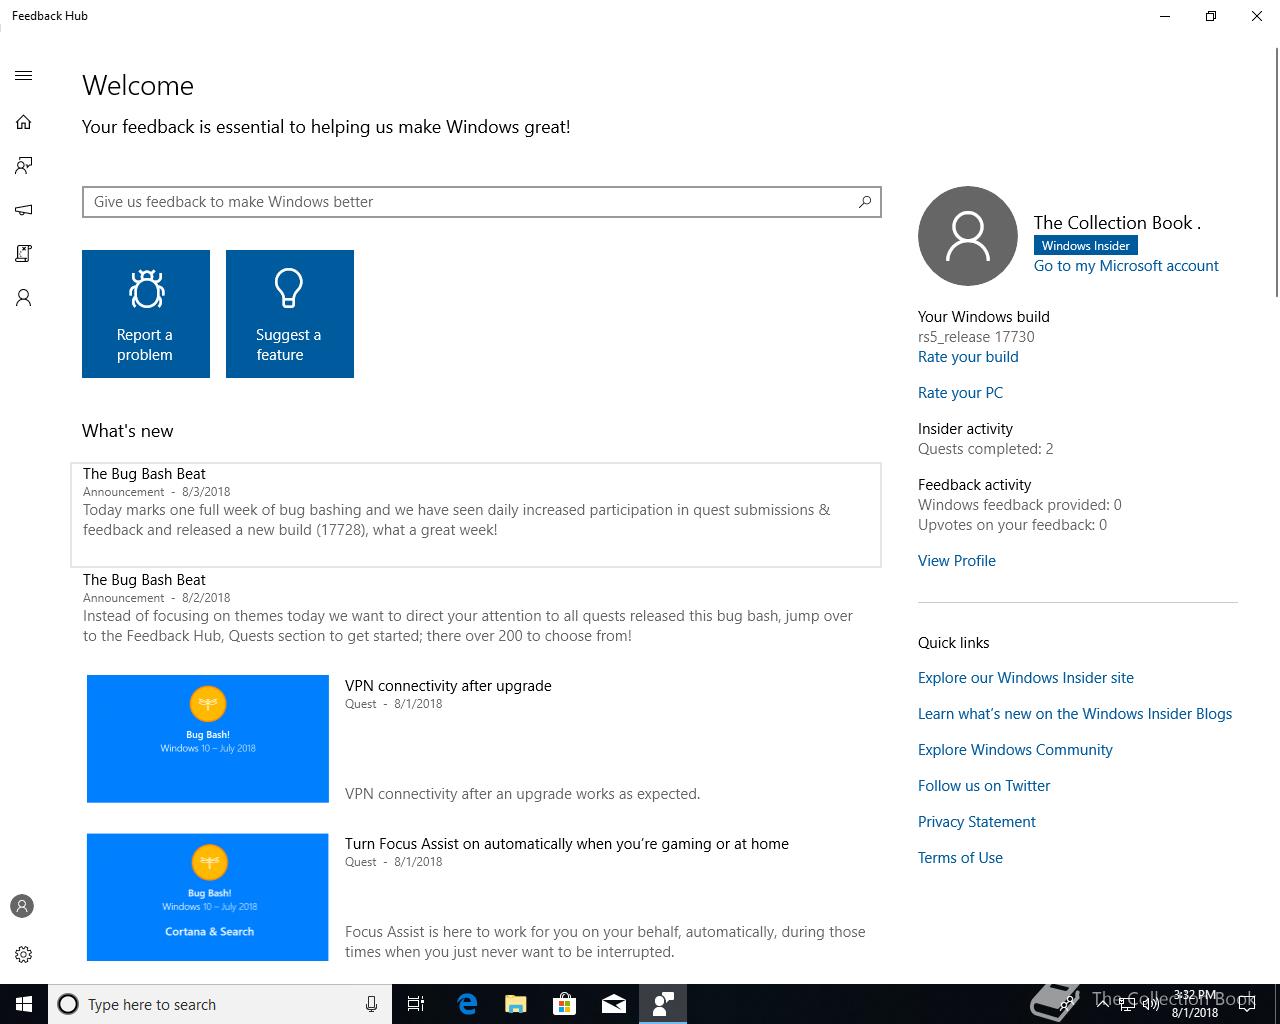Click the Suggest a feature tile

[x=290, y=314]
